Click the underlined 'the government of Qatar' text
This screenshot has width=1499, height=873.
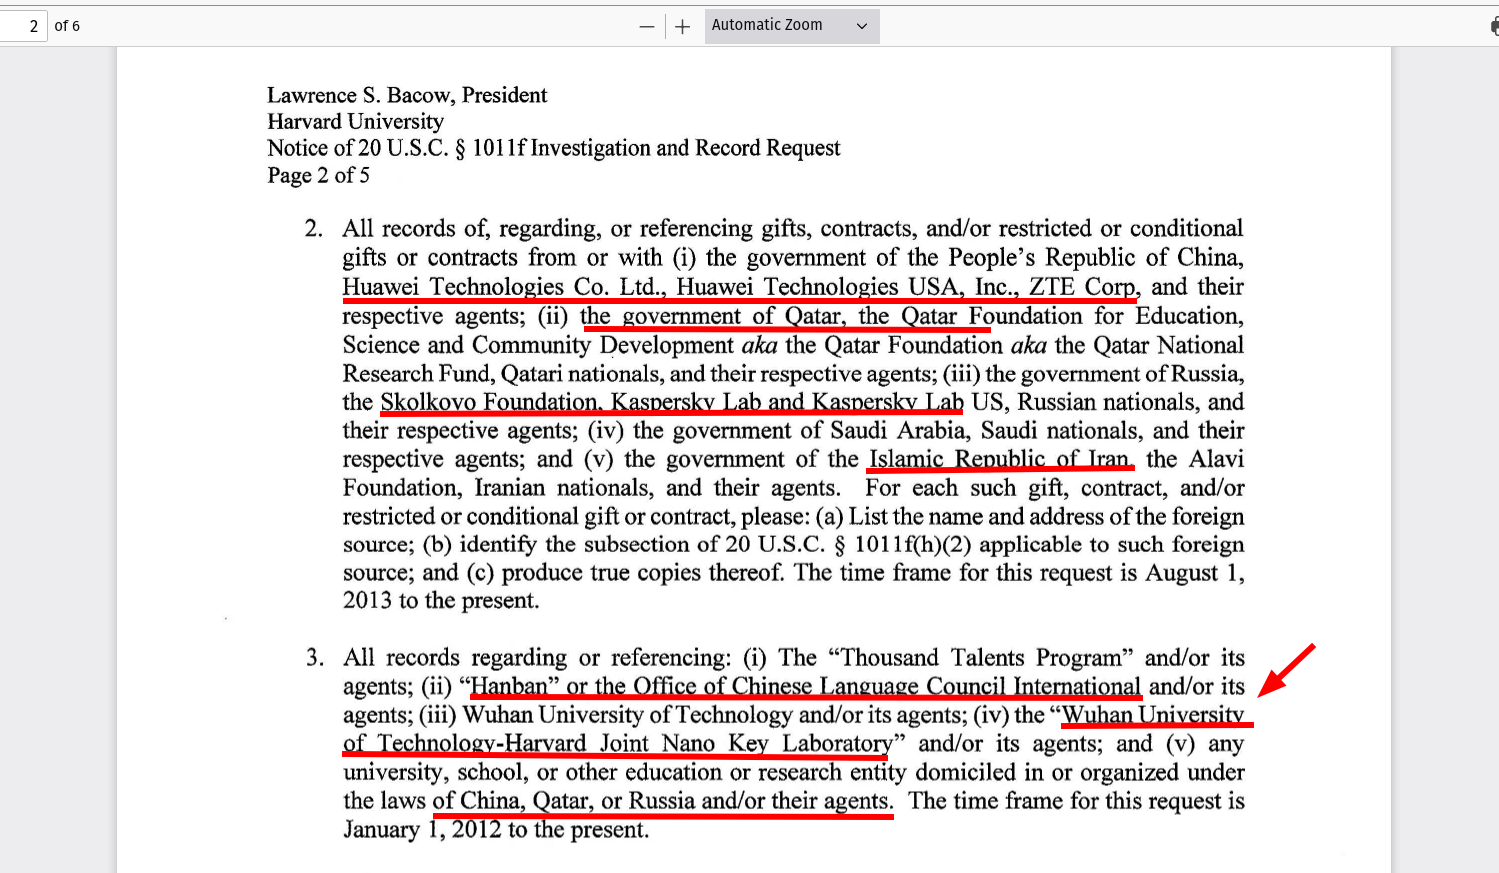click(712, 316)
